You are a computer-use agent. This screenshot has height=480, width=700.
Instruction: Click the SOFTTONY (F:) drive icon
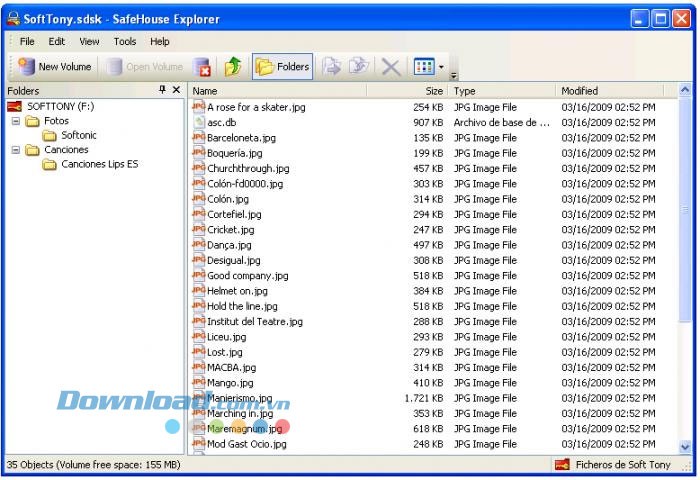click(15, 106)
